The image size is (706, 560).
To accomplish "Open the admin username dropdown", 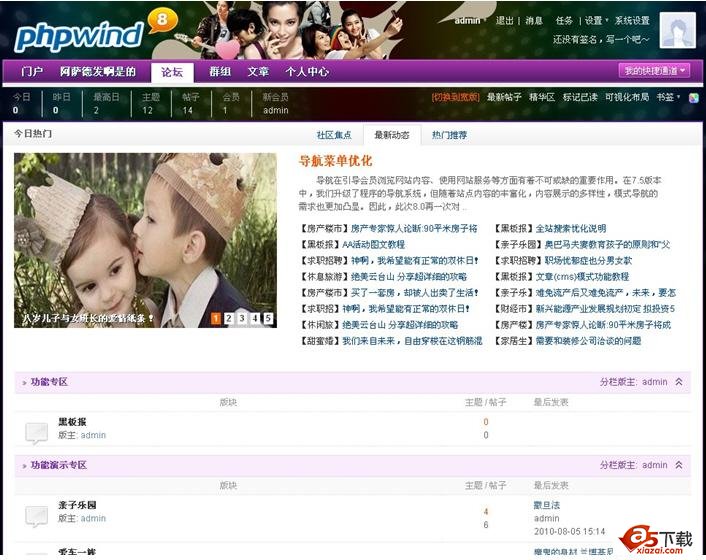I will (x=470, y=21).
